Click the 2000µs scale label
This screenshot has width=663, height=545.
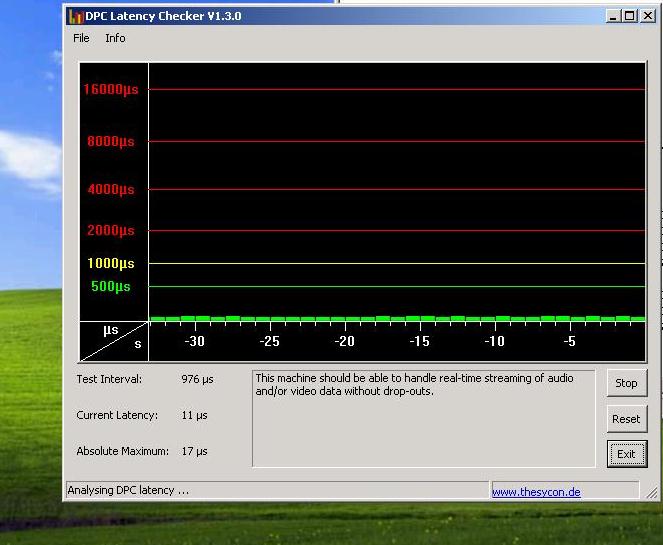[111, 230]
